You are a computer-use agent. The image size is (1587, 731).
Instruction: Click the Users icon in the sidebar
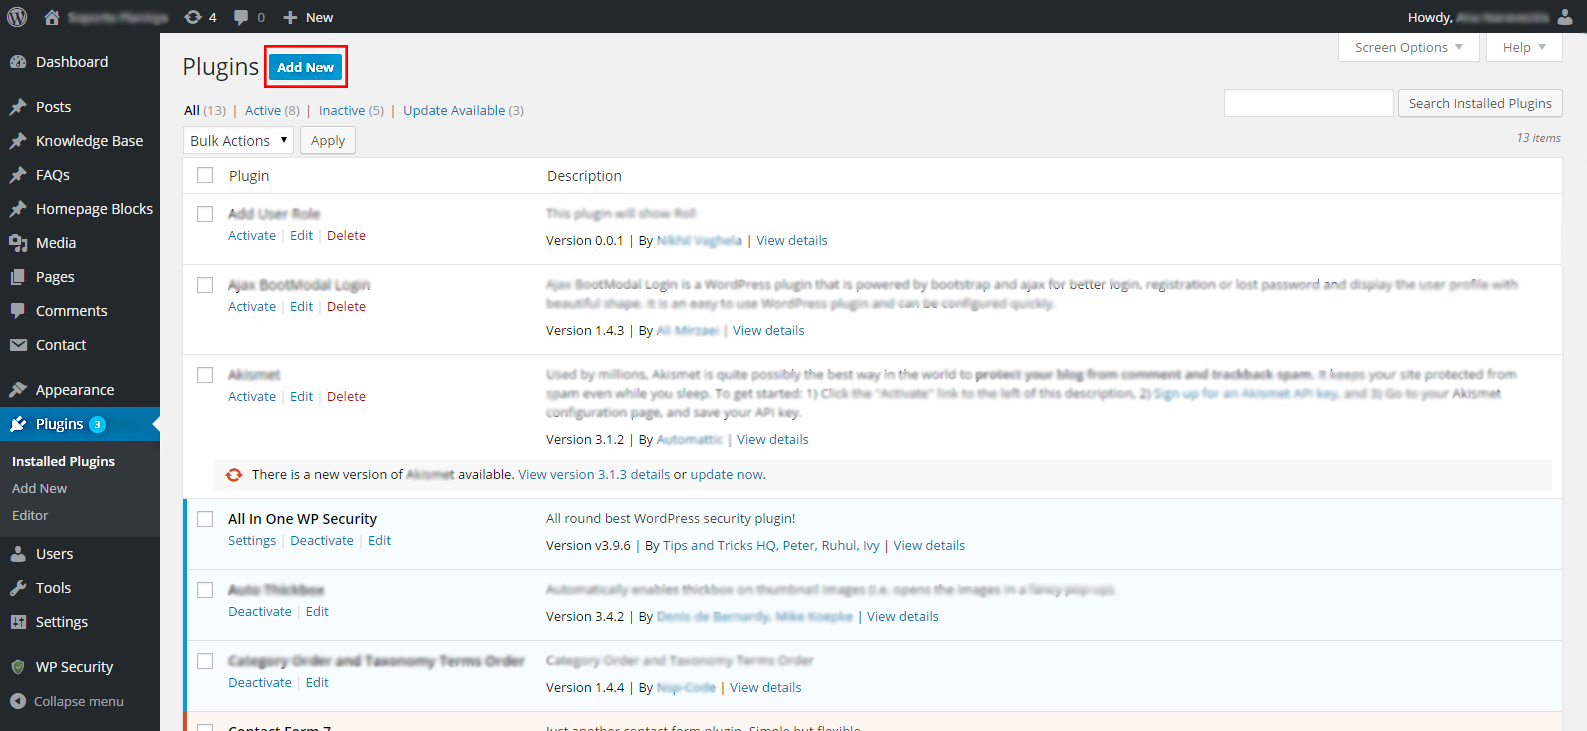(x=18, y=554)
